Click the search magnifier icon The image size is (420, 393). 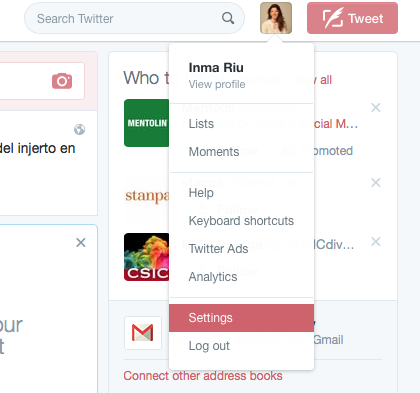coord(228,18)
